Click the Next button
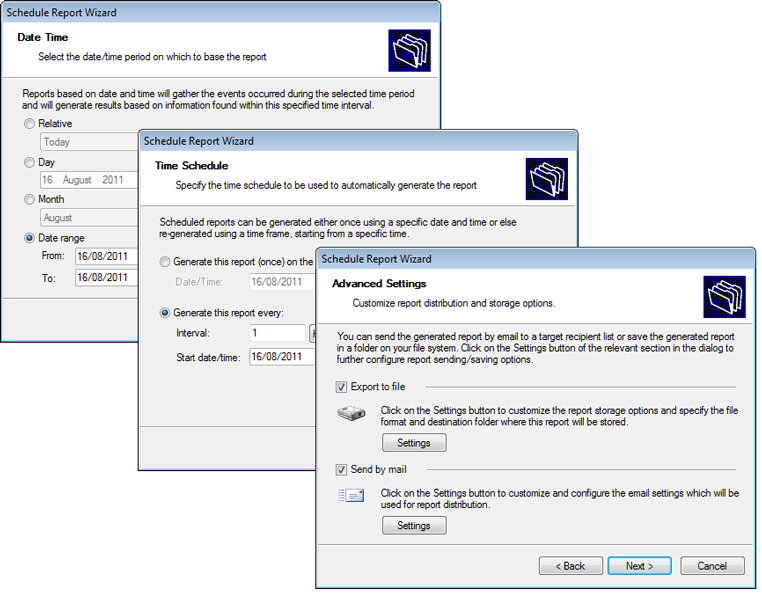This screenshot has width=762, height=600. pyautogui.click(x=640, y=566)
